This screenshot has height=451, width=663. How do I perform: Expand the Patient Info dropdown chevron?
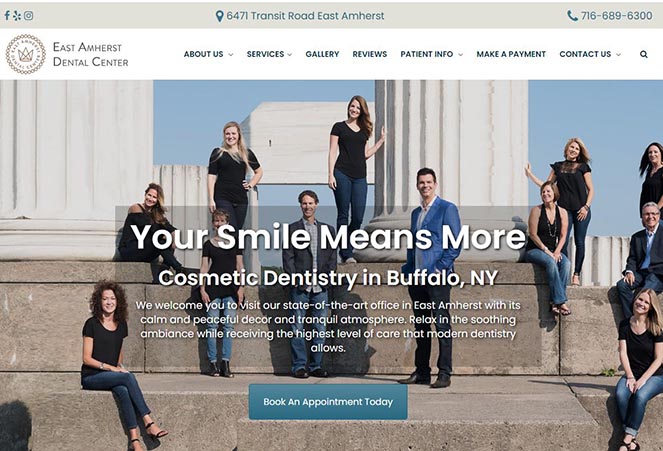pos(460,55)
